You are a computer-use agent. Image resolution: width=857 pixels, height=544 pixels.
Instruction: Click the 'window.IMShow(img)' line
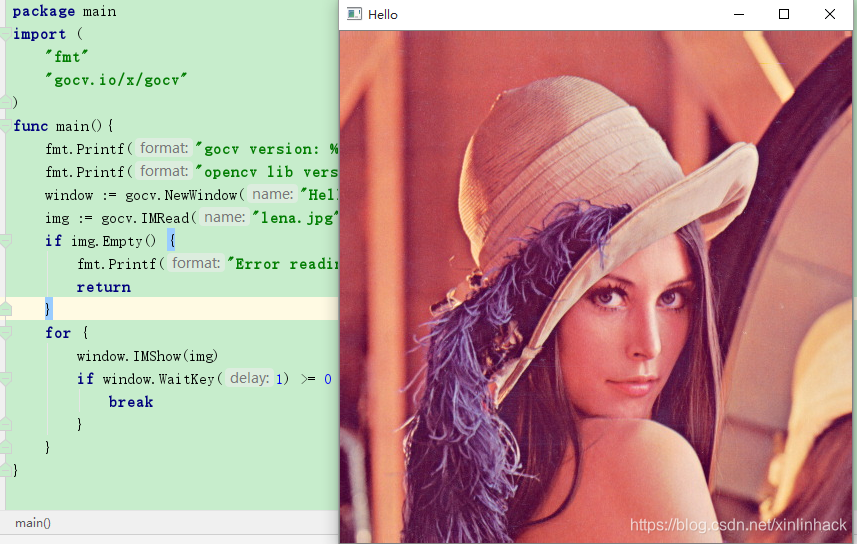tap(147, 356)
